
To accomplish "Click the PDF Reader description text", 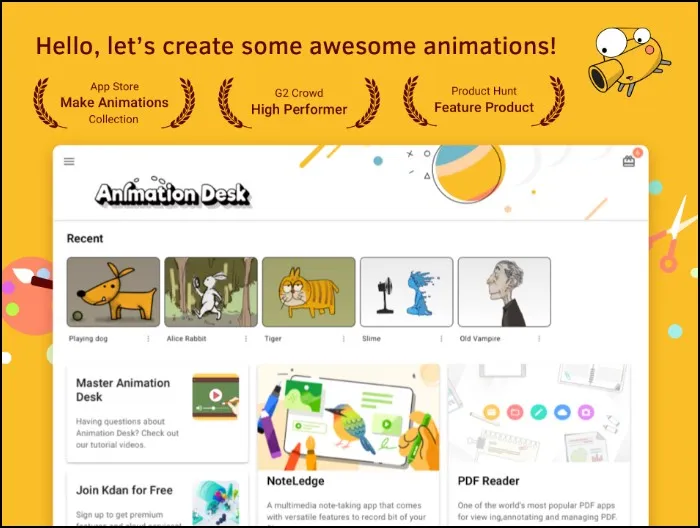I will tap(537, 511).
